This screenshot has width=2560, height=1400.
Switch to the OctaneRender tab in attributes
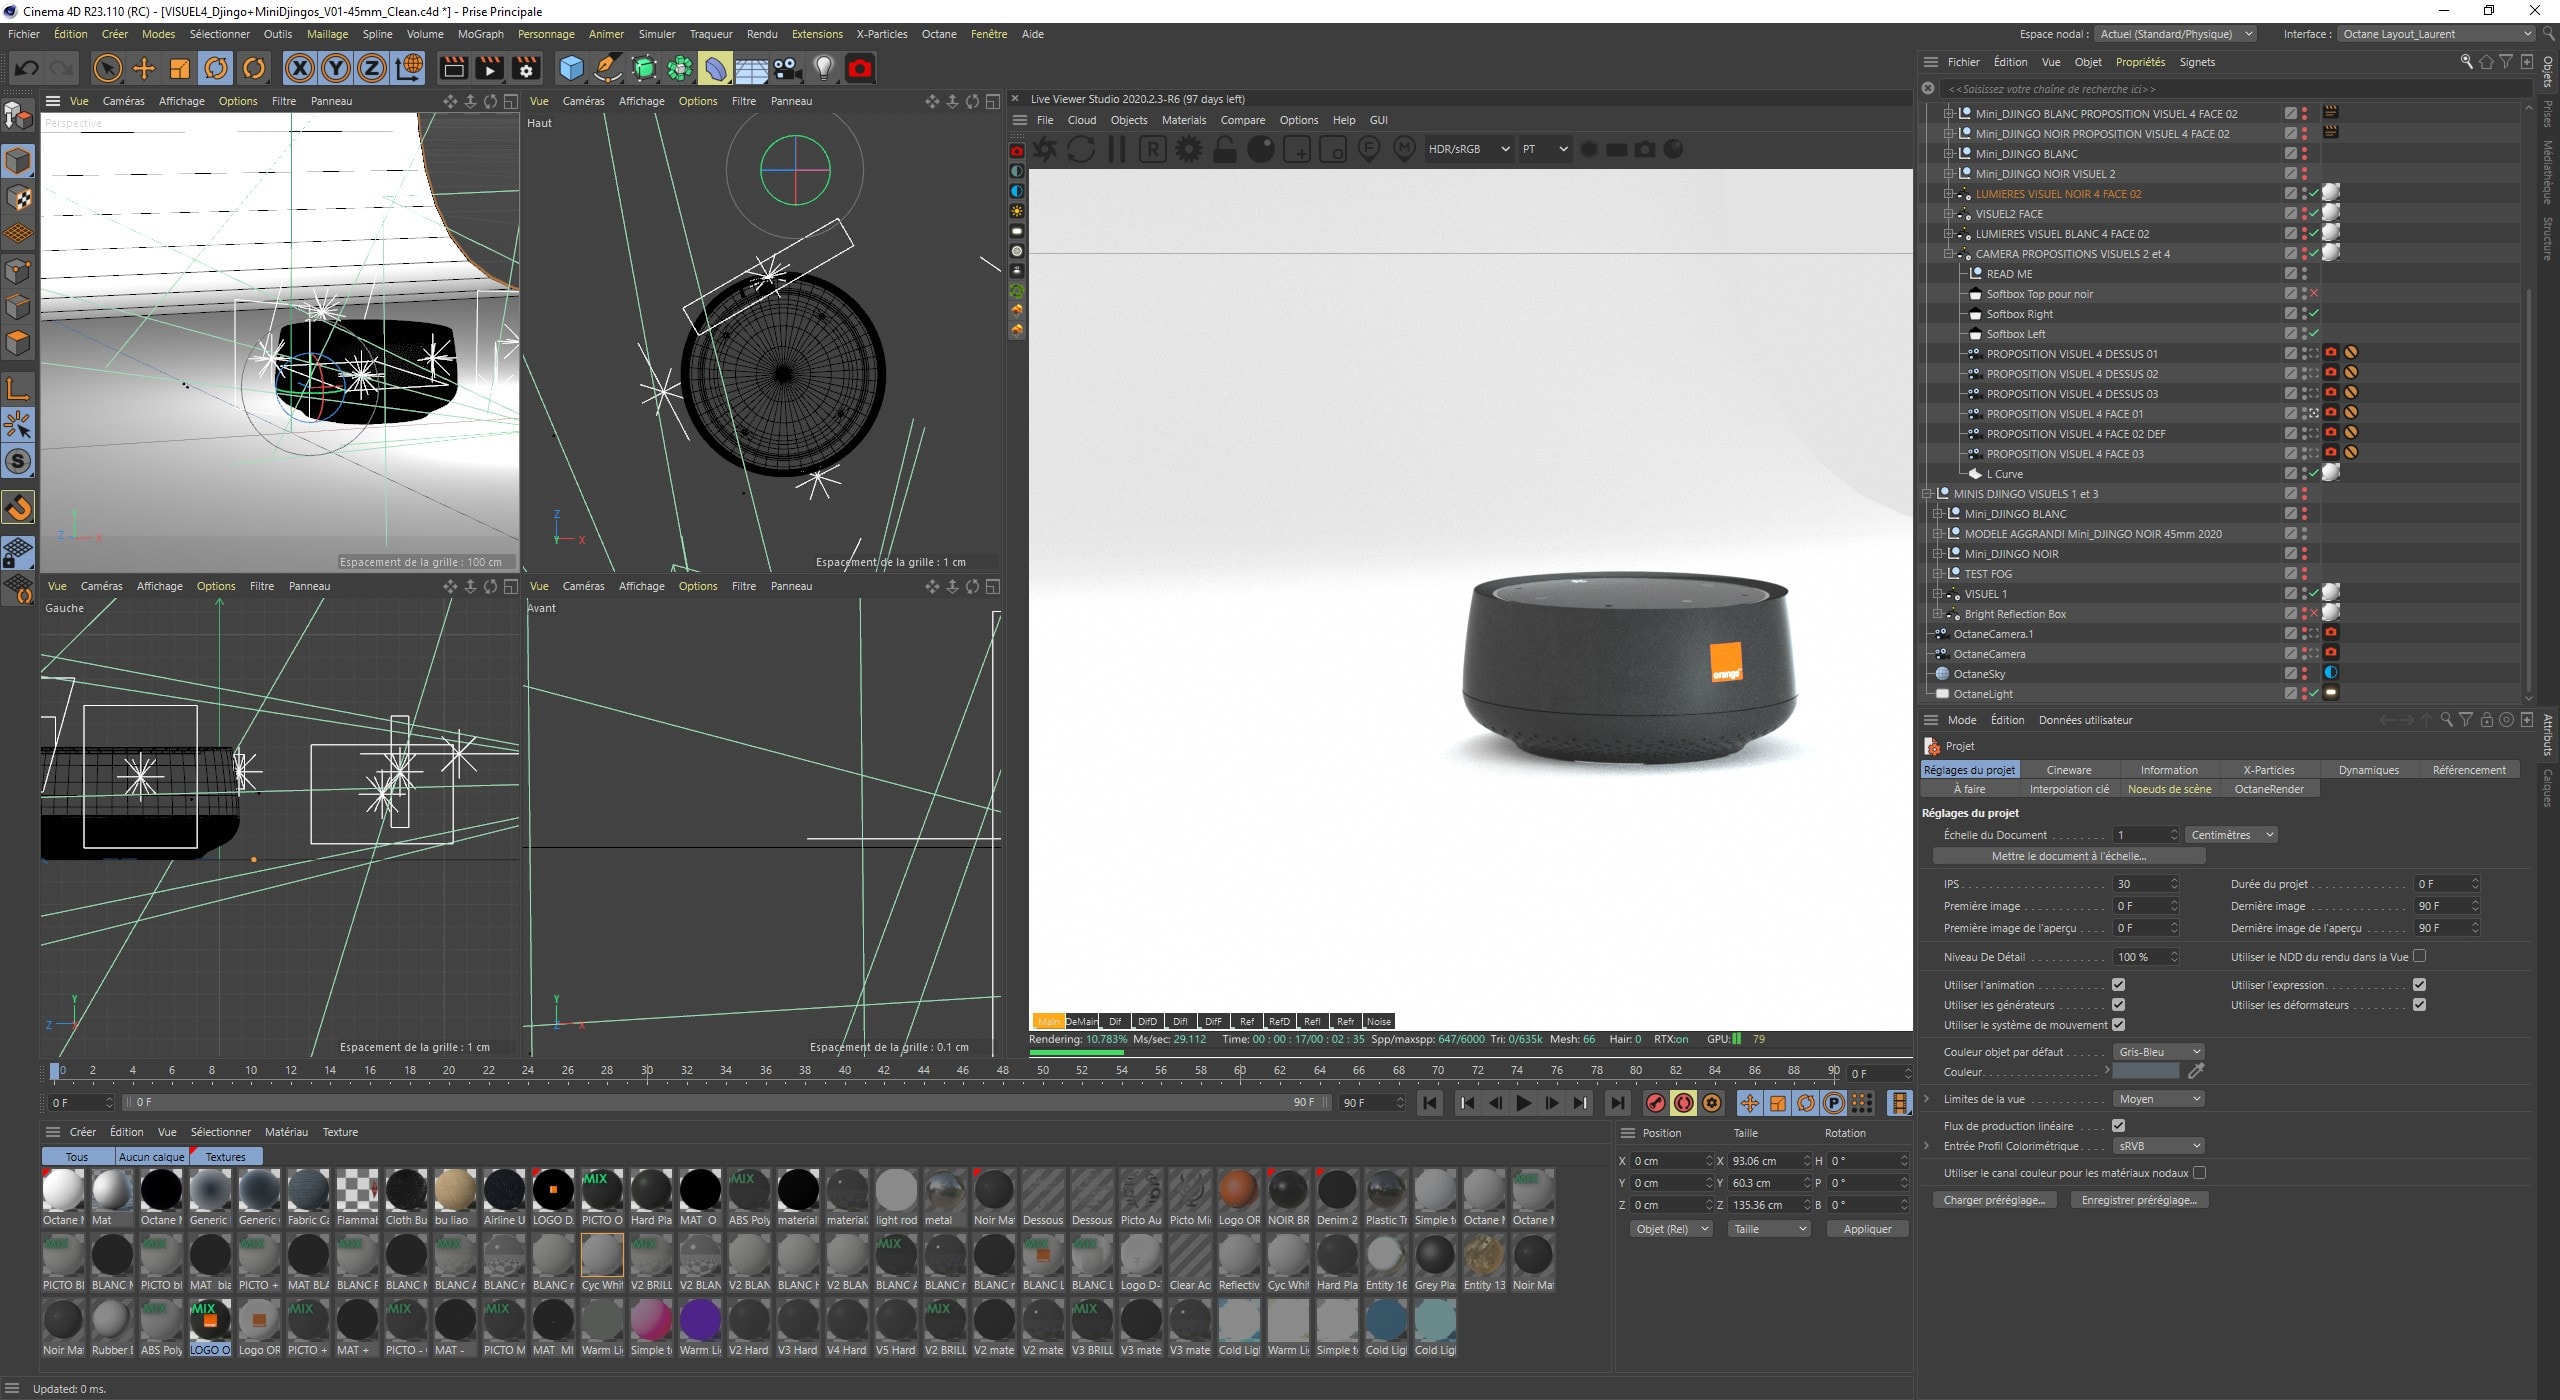click(x=2269, y=789)
